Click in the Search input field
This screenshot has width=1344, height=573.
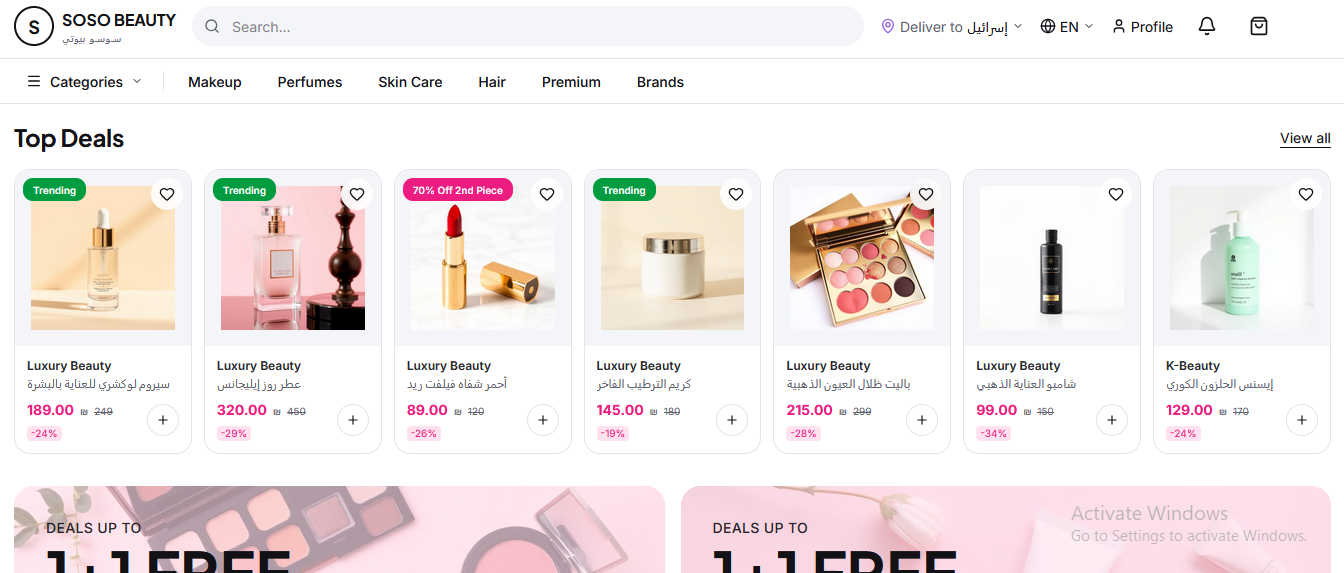528,27
